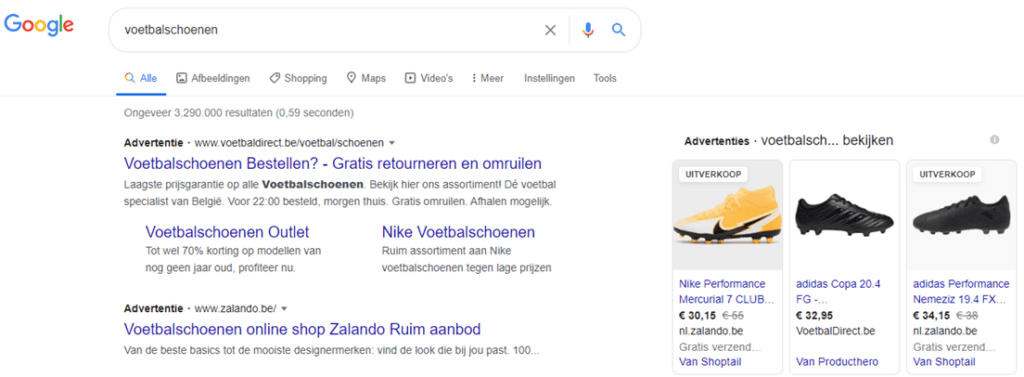The width and height of the screenshot is (1024, 377).
Task: Open Voetbalschoenen Bestellen ad headline link
Action: click(x=332, y=163)
